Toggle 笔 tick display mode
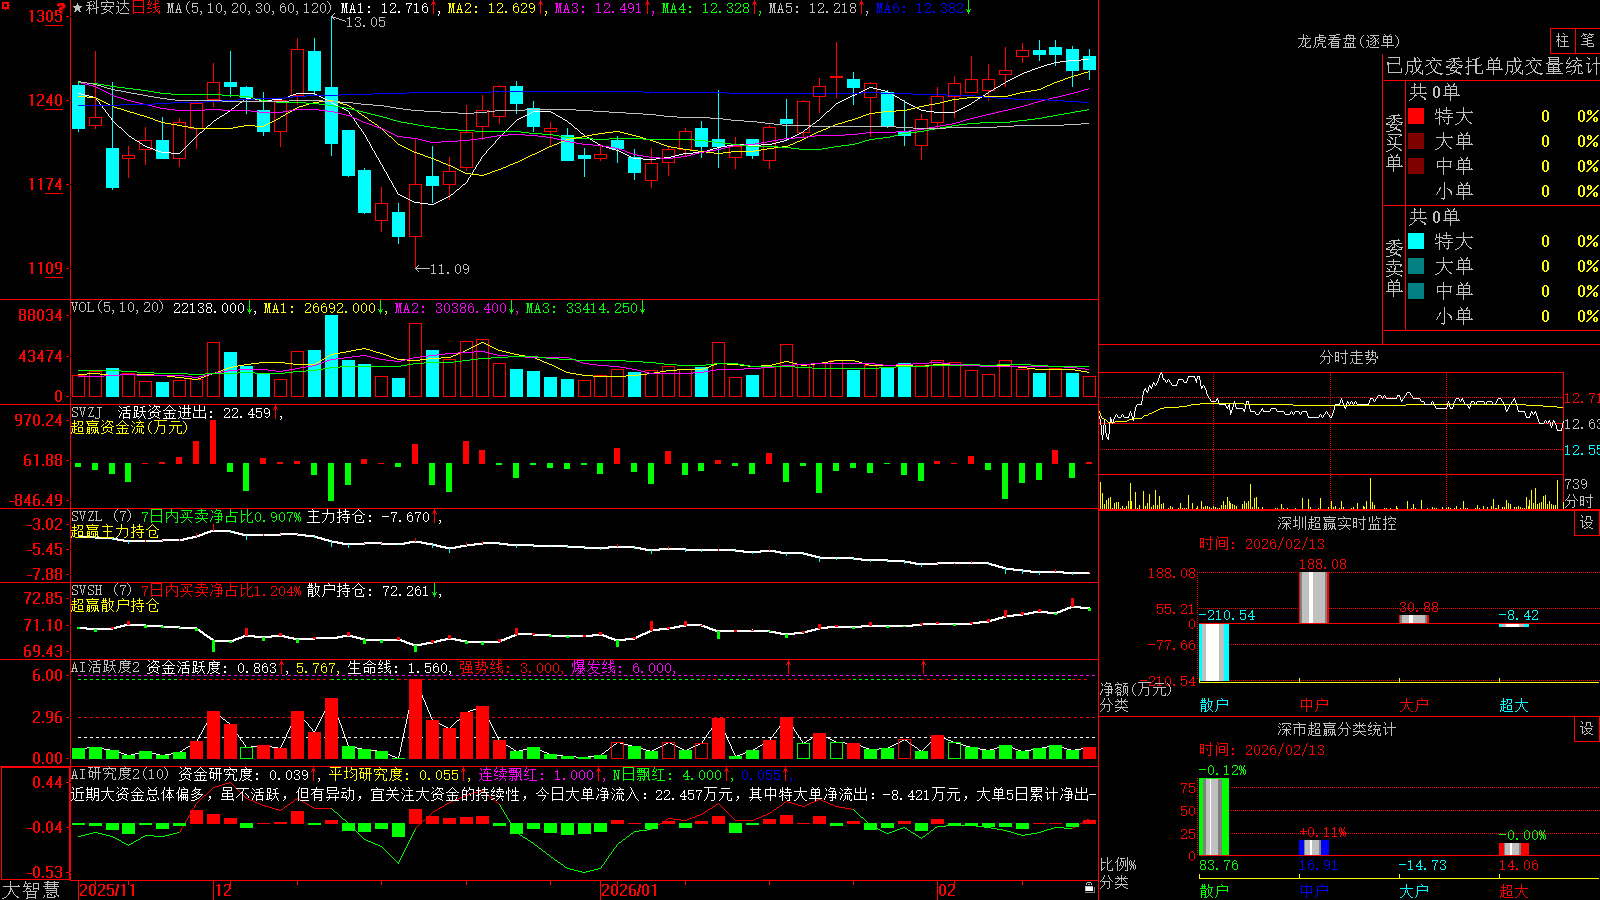1600x900 pixels. click(x=1587, y=40)
